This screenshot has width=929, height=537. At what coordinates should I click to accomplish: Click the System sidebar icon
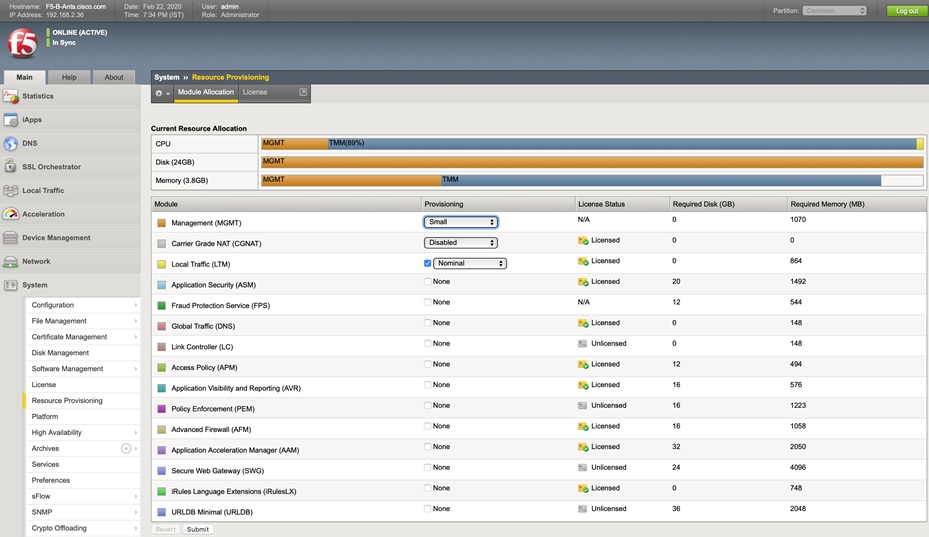click(11, 285)
